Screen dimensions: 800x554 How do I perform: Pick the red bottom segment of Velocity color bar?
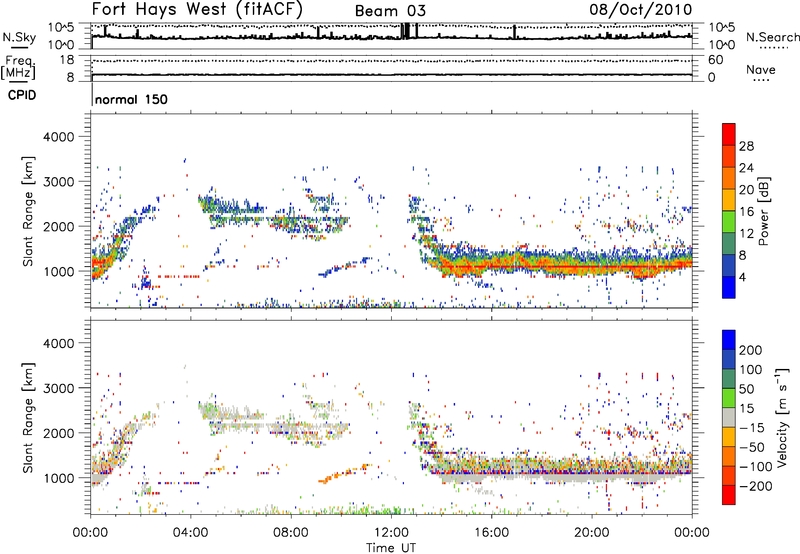[729, 495]
